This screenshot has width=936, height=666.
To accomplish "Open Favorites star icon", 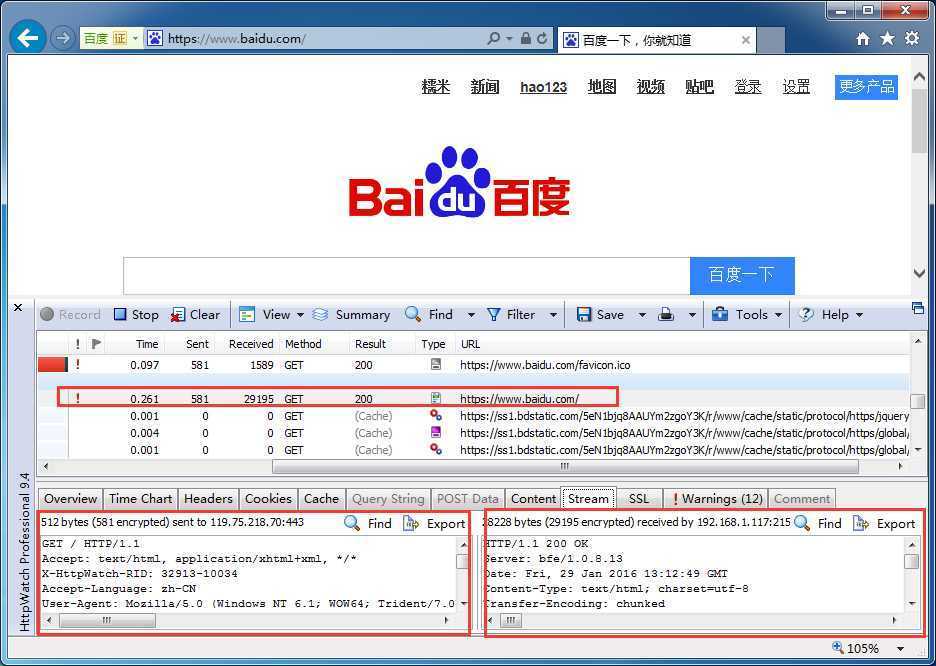I will (x=888, y=39).
